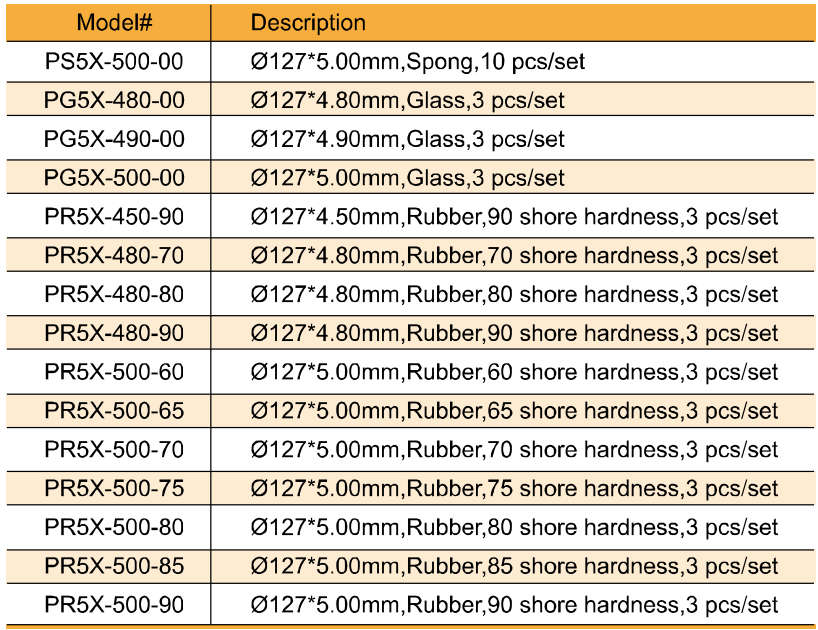
Task: Select model PR5X-500-70 cell
Action: [x=114, y=450]
